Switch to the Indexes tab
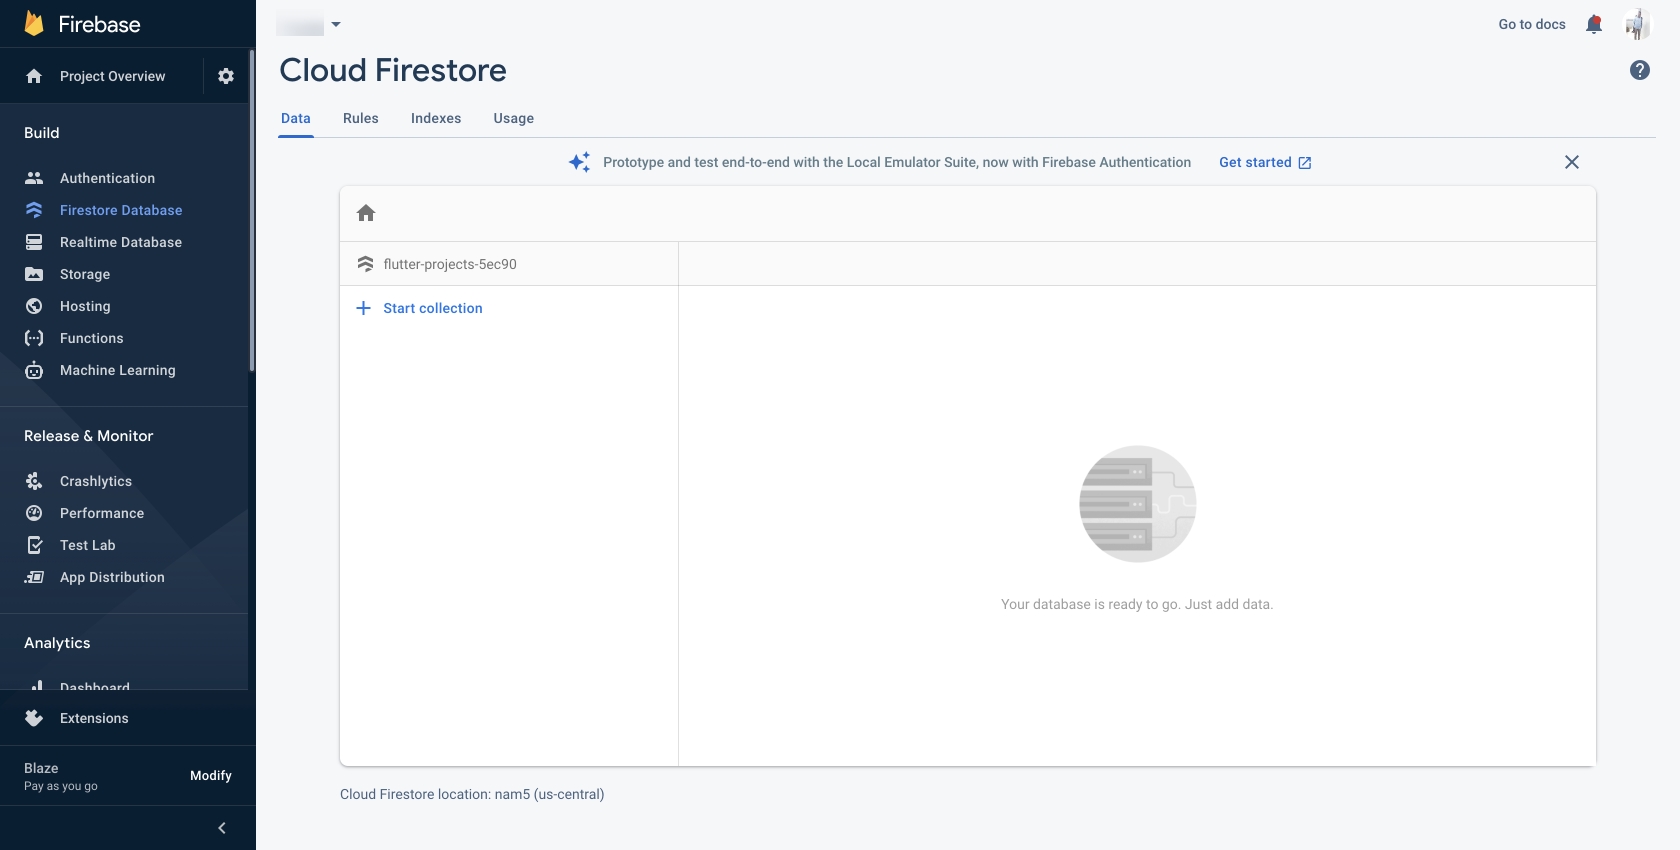This screenshot has width=1680, height=850. 436,118
